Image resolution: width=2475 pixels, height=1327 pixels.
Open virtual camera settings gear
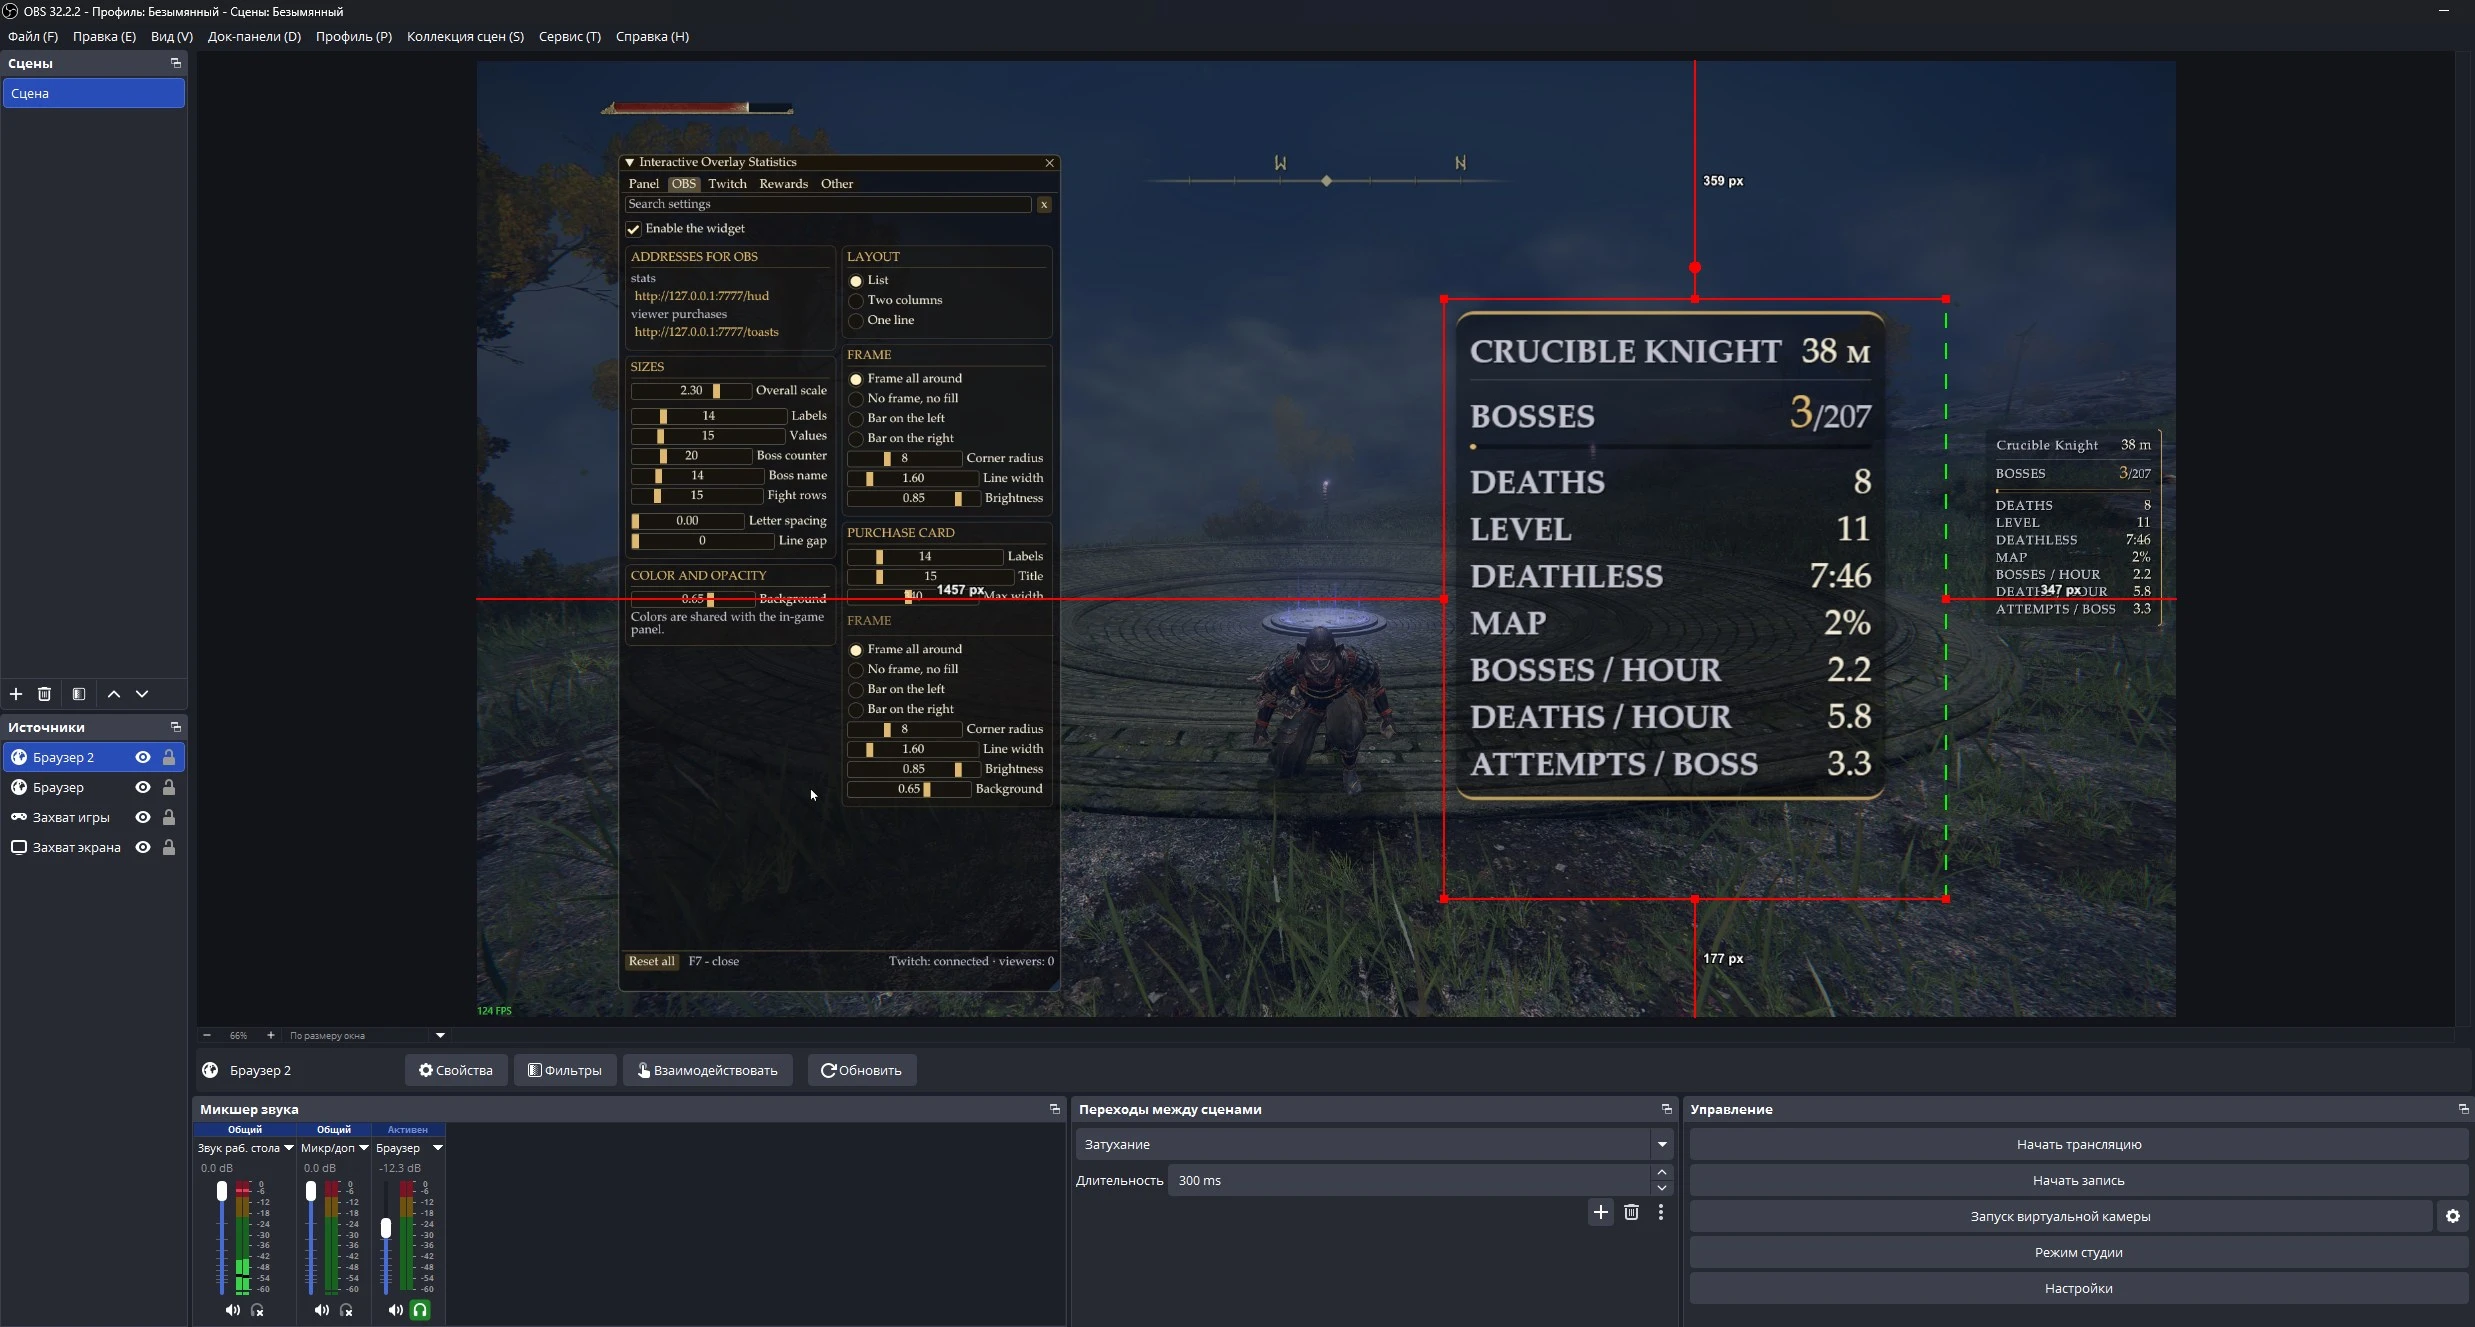coord(2453,1216)
